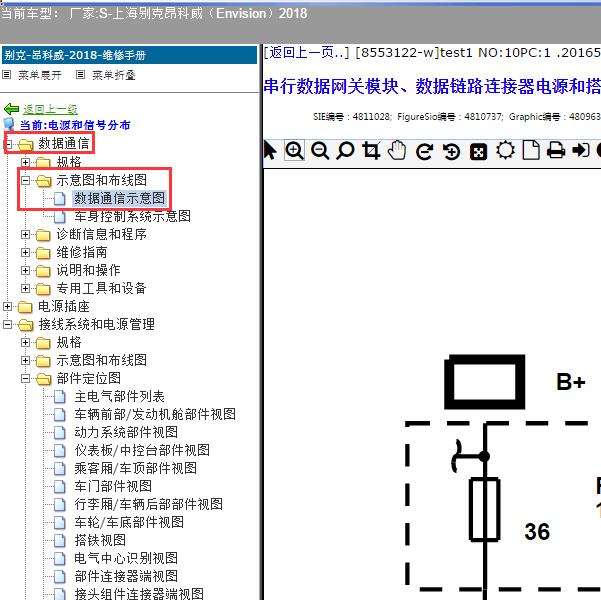This screenshot has width=601, height=600.
Task: Open 乘客厢/车顶部件视图
Action: click(136, 468)
